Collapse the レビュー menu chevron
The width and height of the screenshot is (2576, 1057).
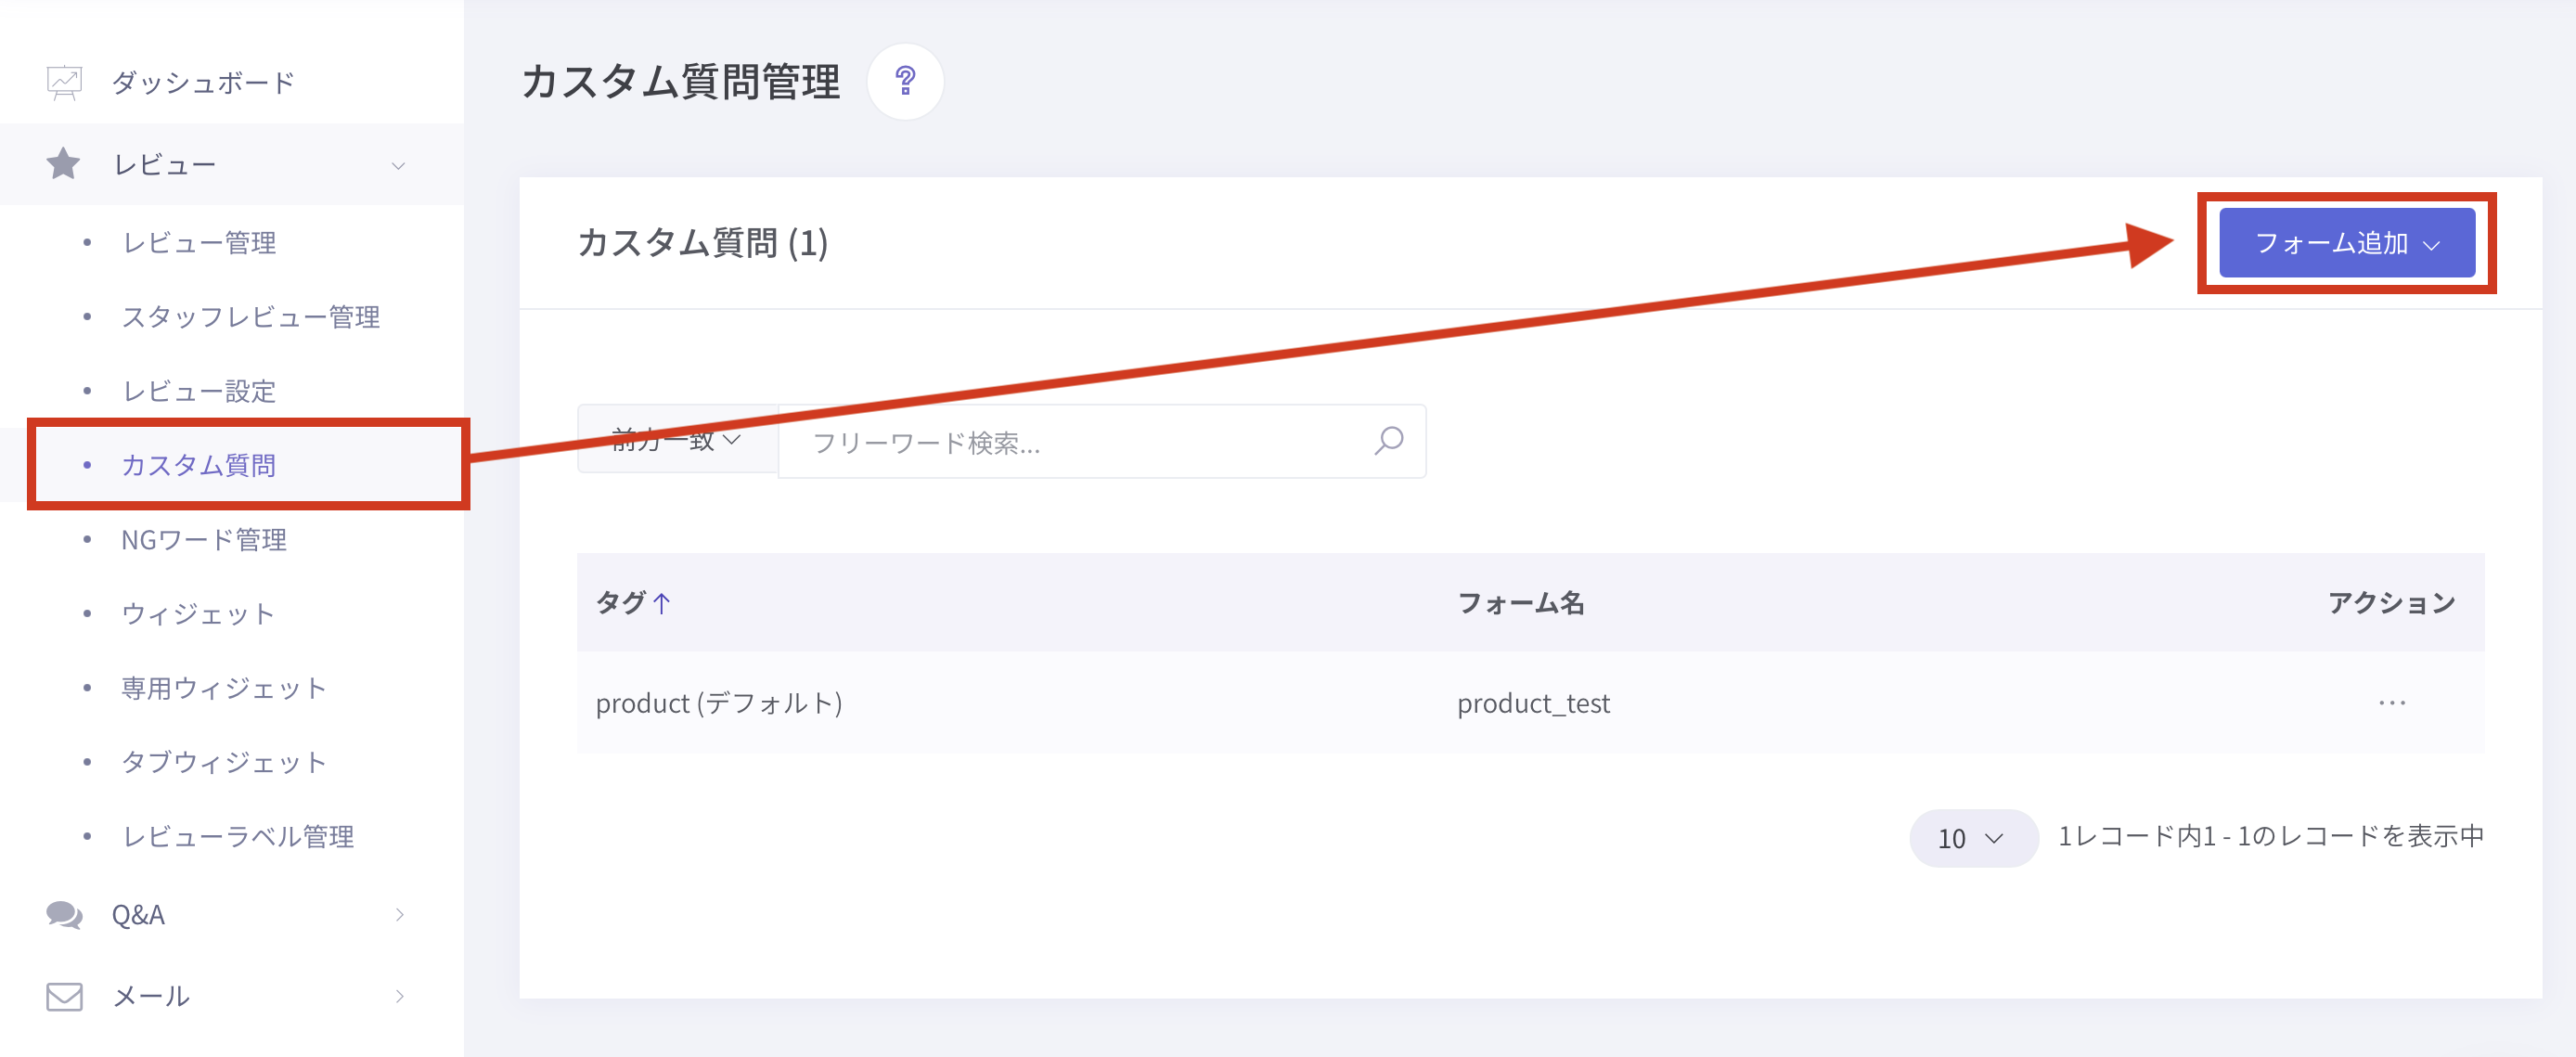[399, 165]
